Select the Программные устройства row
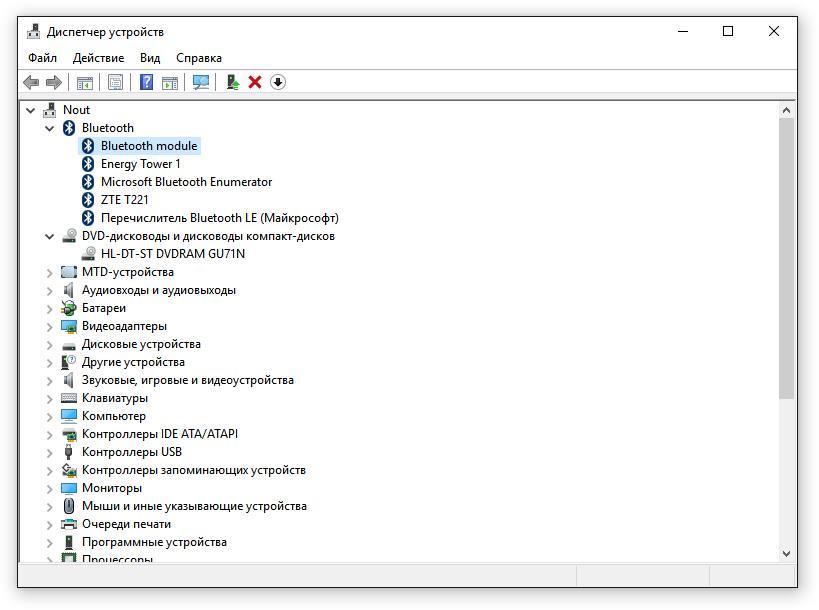Screen dimensions: 819x610 tap(154, 542)
